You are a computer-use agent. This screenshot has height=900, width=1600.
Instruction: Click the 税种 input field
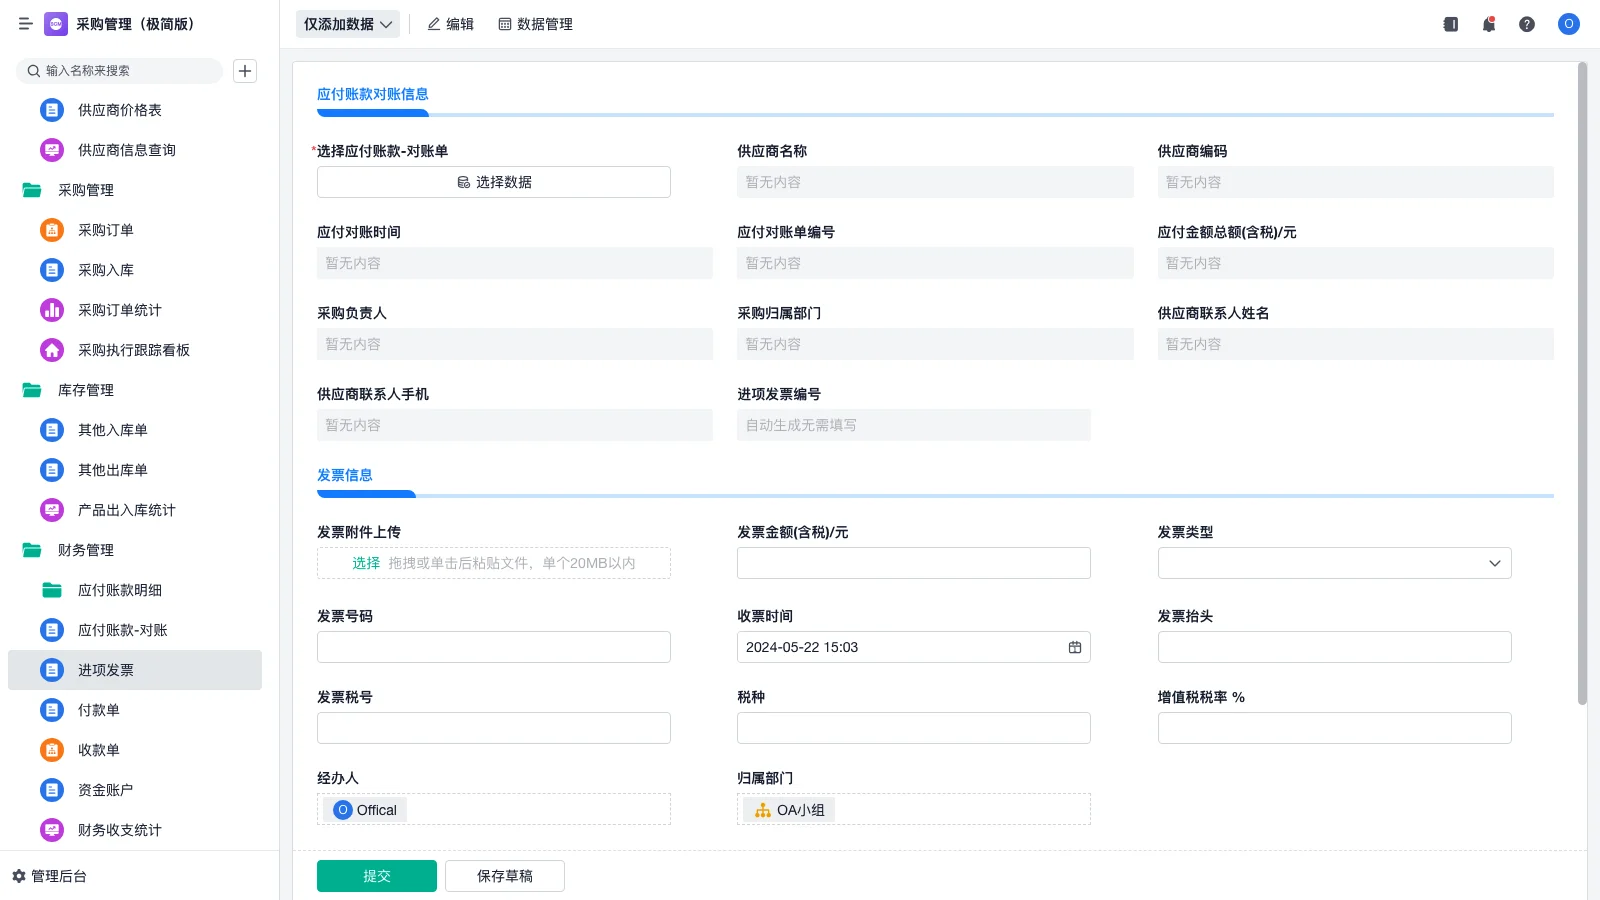(914, 728)
